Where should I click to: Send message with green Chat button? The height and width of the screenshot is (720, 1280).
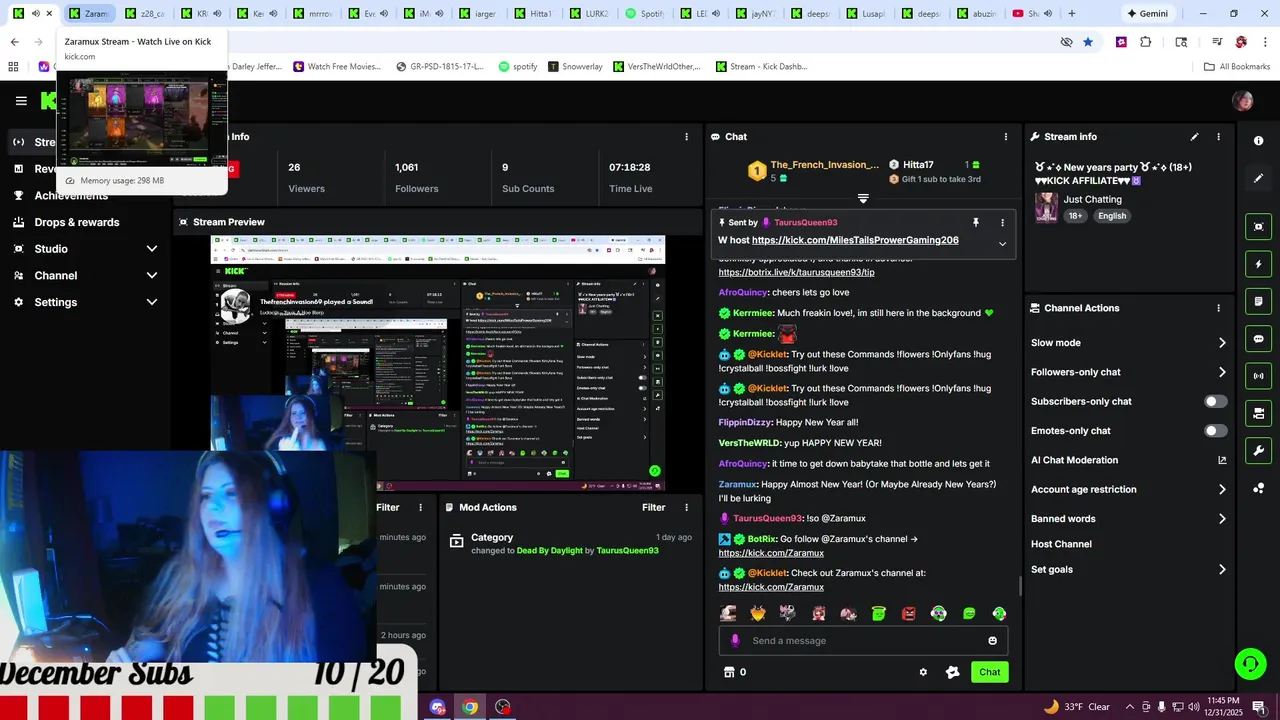(989, 672)
